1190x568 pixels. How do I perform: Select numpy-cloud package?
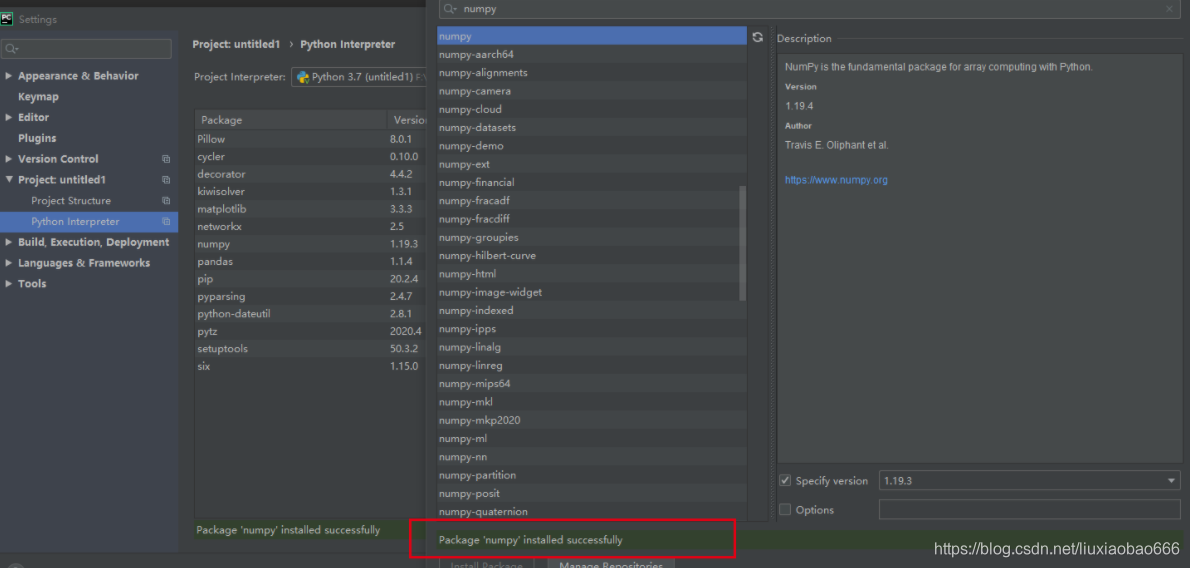591,109
